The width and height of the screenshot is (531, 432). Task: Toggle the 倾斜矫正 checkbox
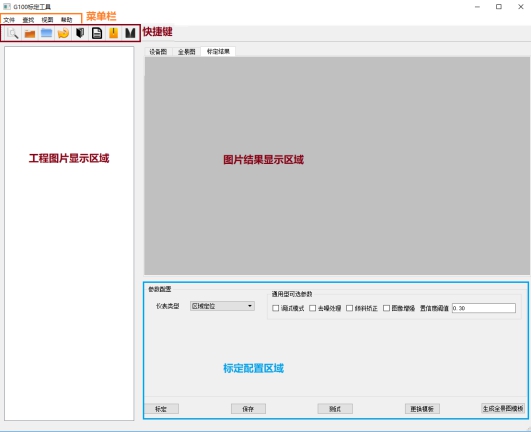pos(349,308)
